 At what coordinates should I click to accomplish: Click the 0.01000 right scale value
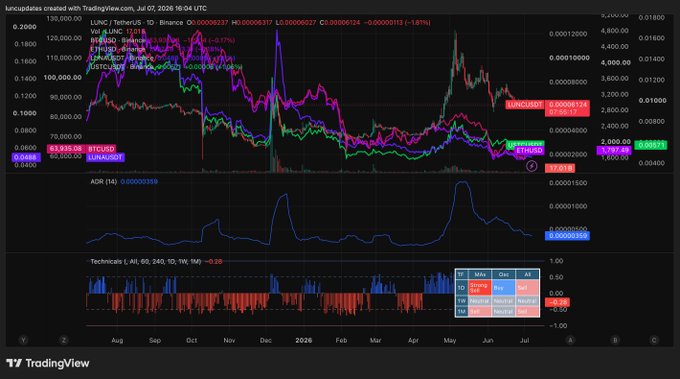click(x=652, y=100)
